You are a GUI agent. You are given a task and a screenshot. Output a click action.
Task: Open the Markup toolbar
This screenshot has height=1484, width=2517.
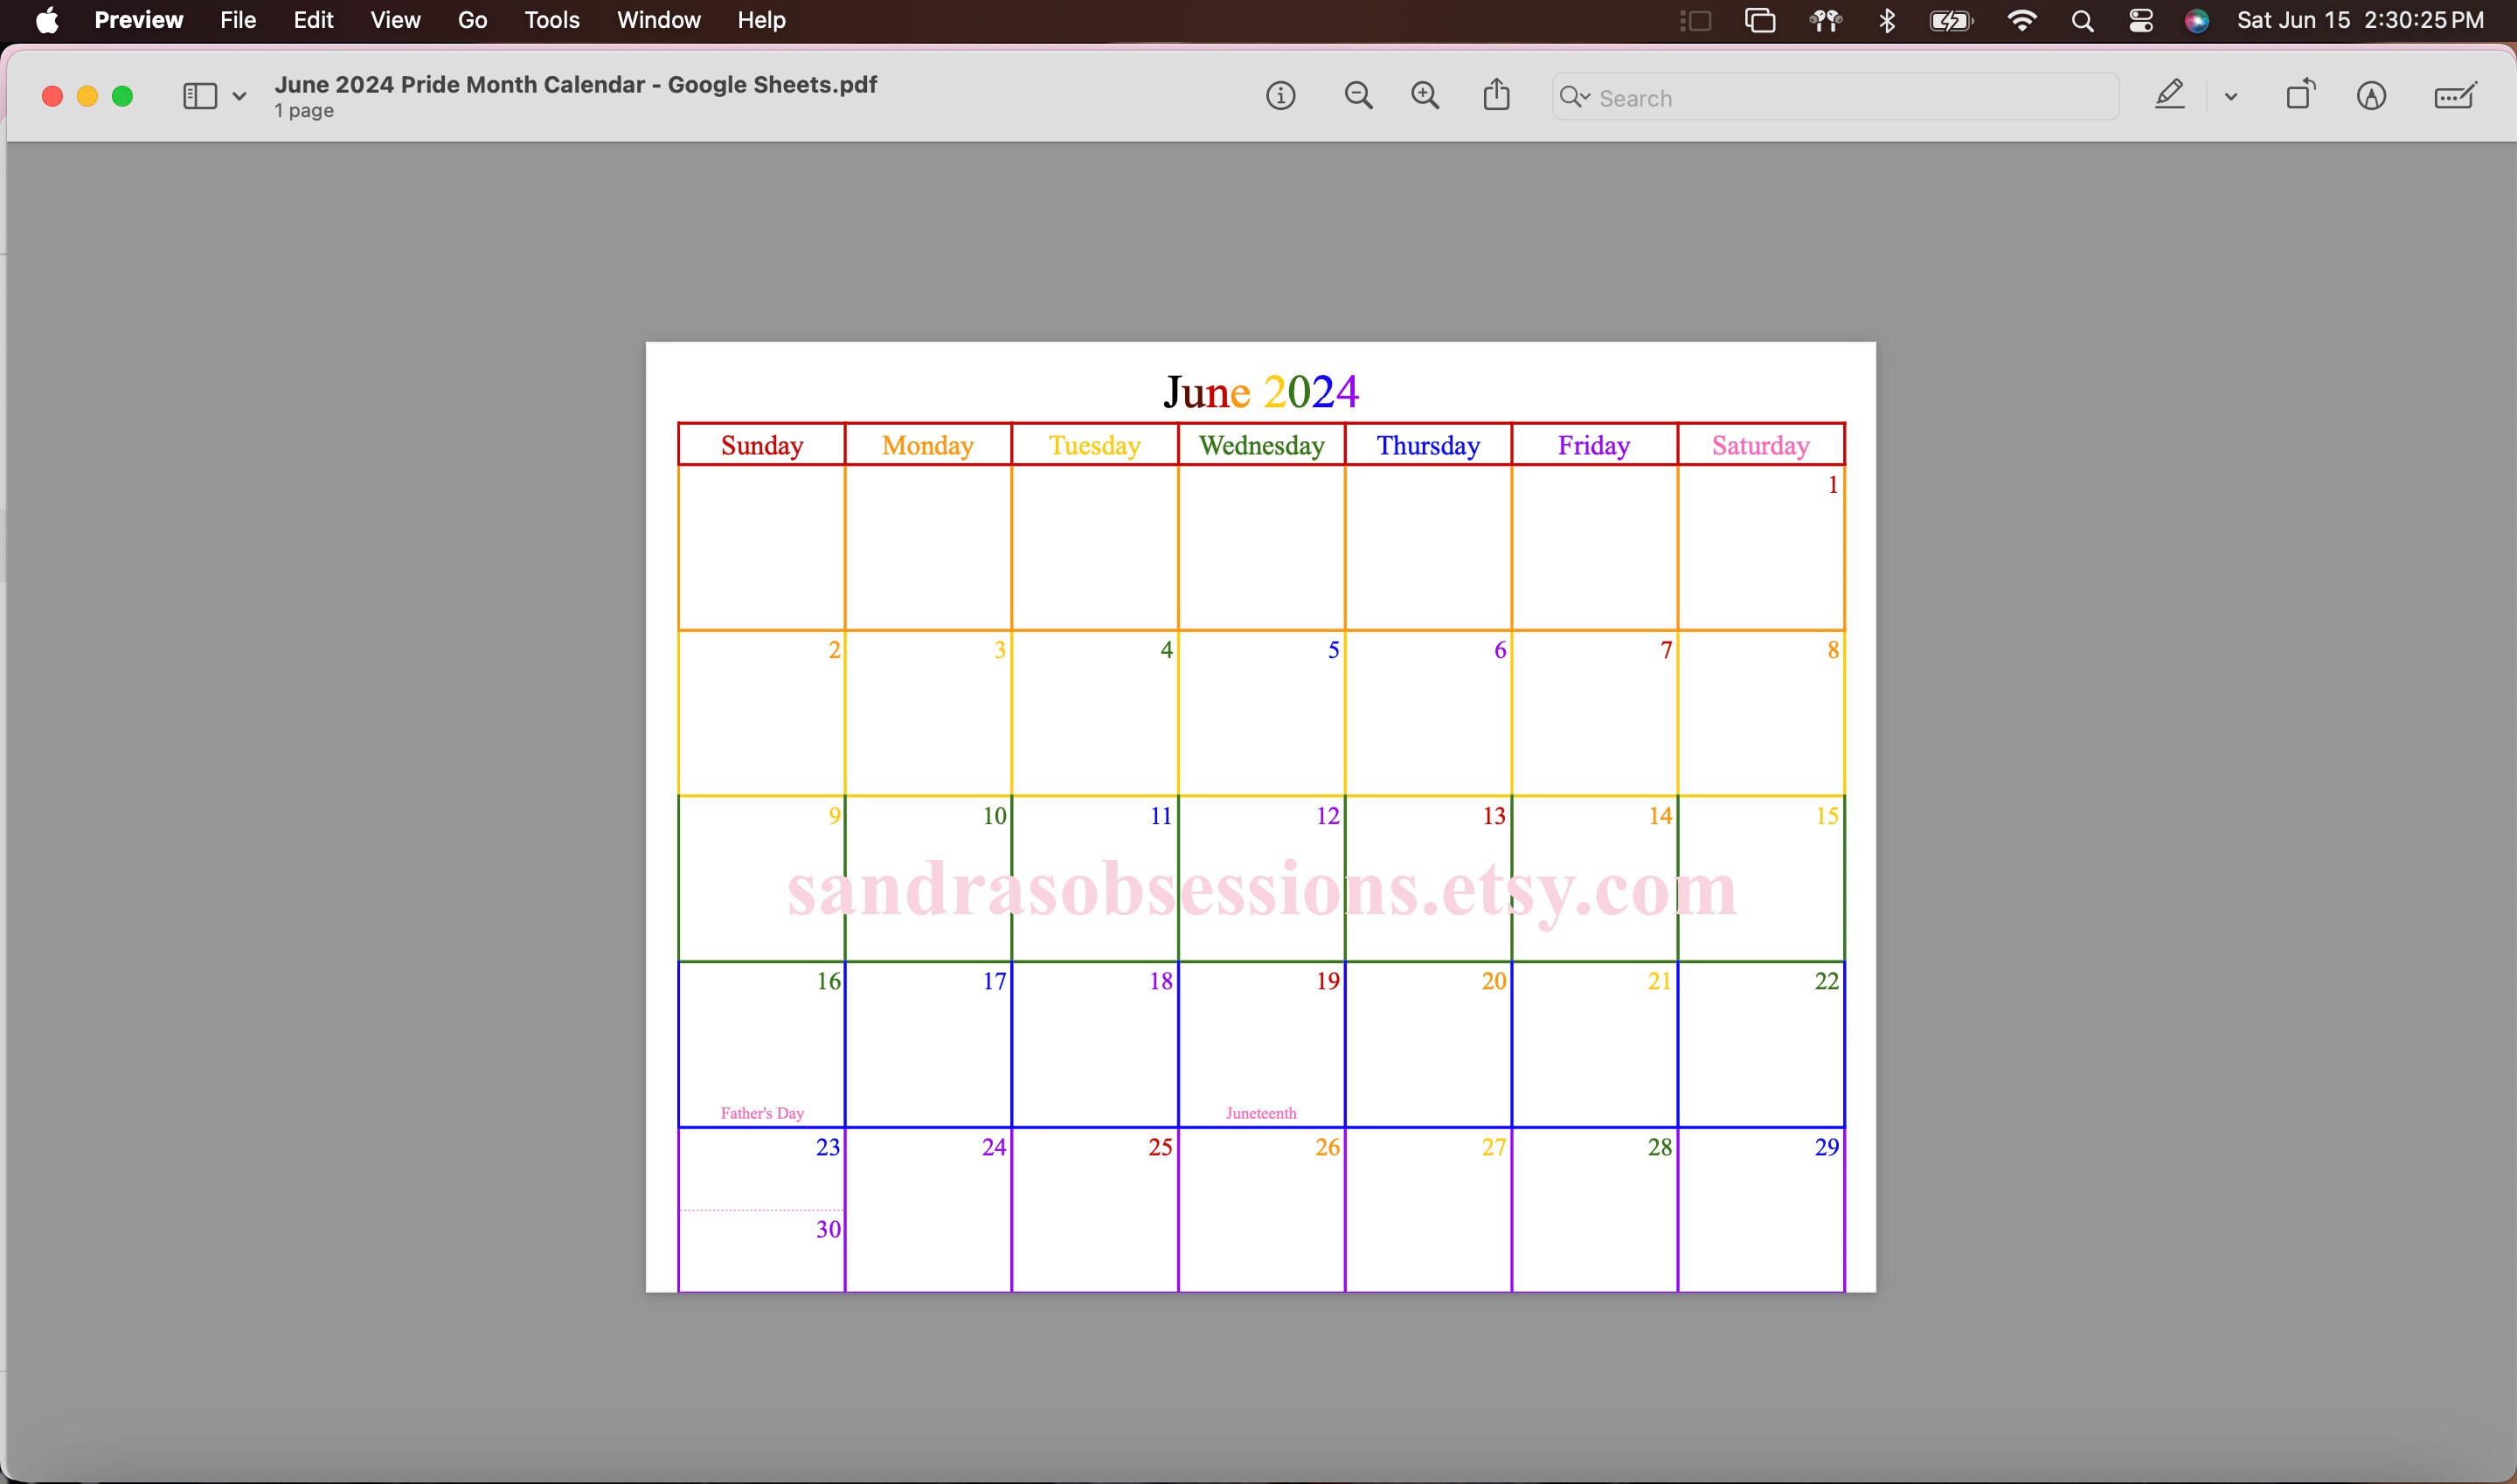[2372, 96]
